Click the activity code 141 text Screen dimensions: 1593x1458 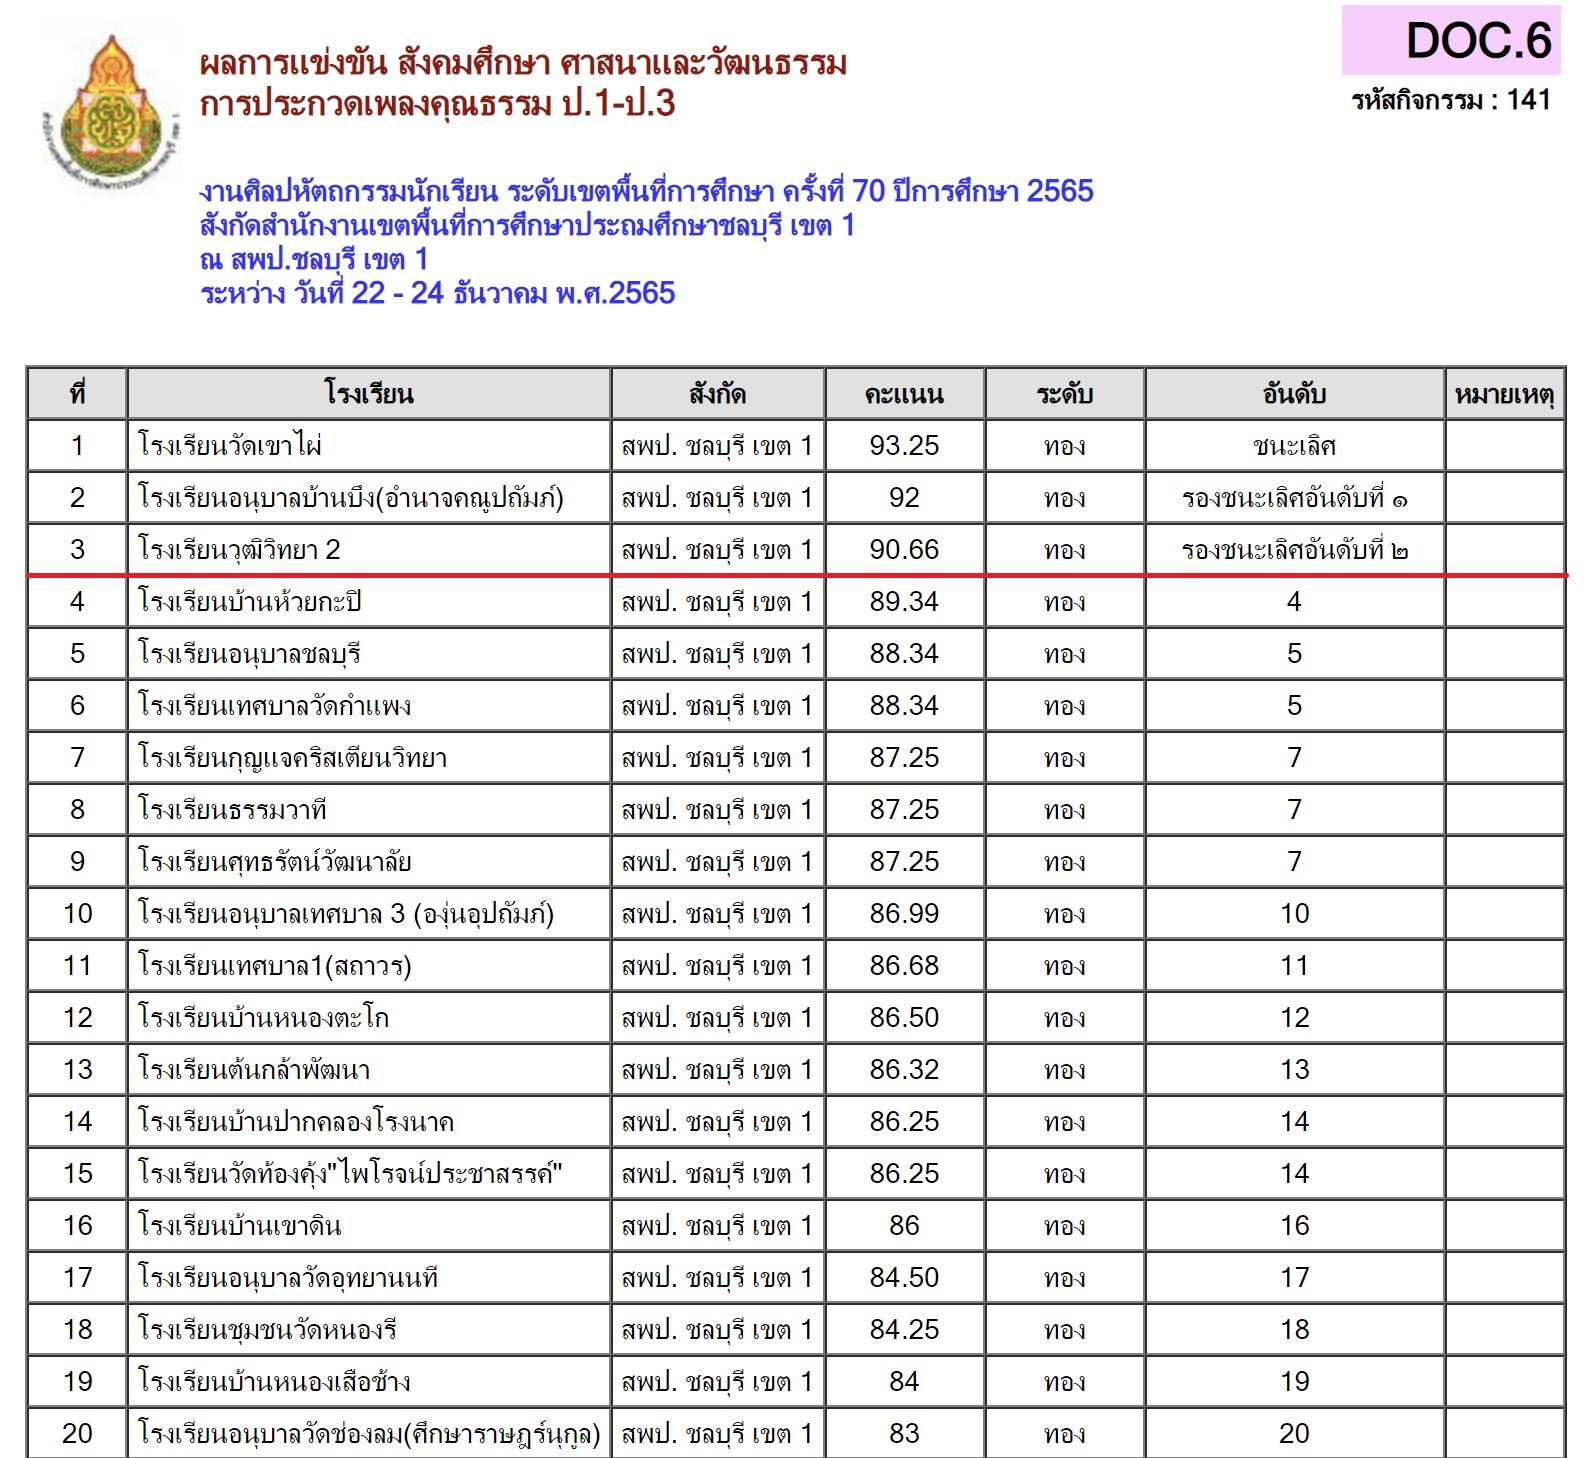pyautogui.click(x=1450, y=100)
